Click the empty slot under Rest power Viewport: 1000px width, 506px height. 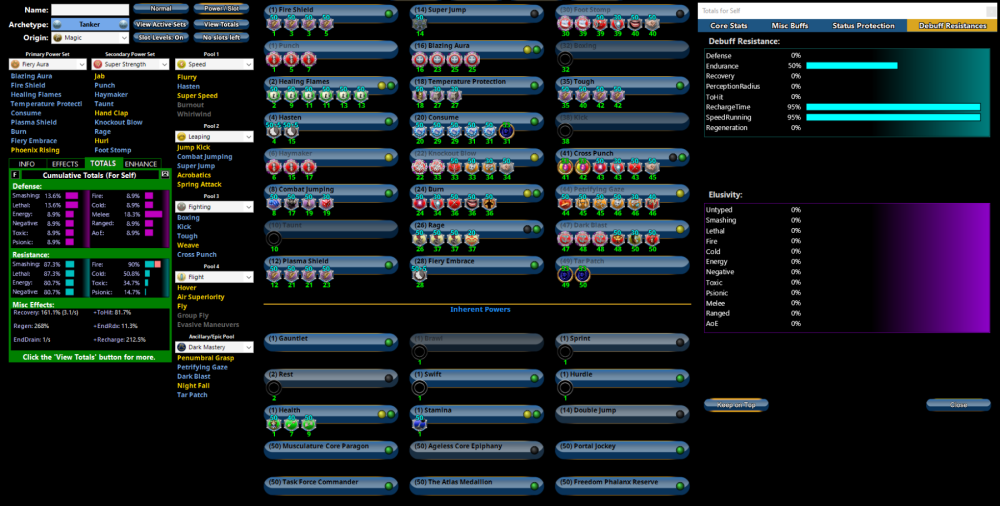click(272, 388)
